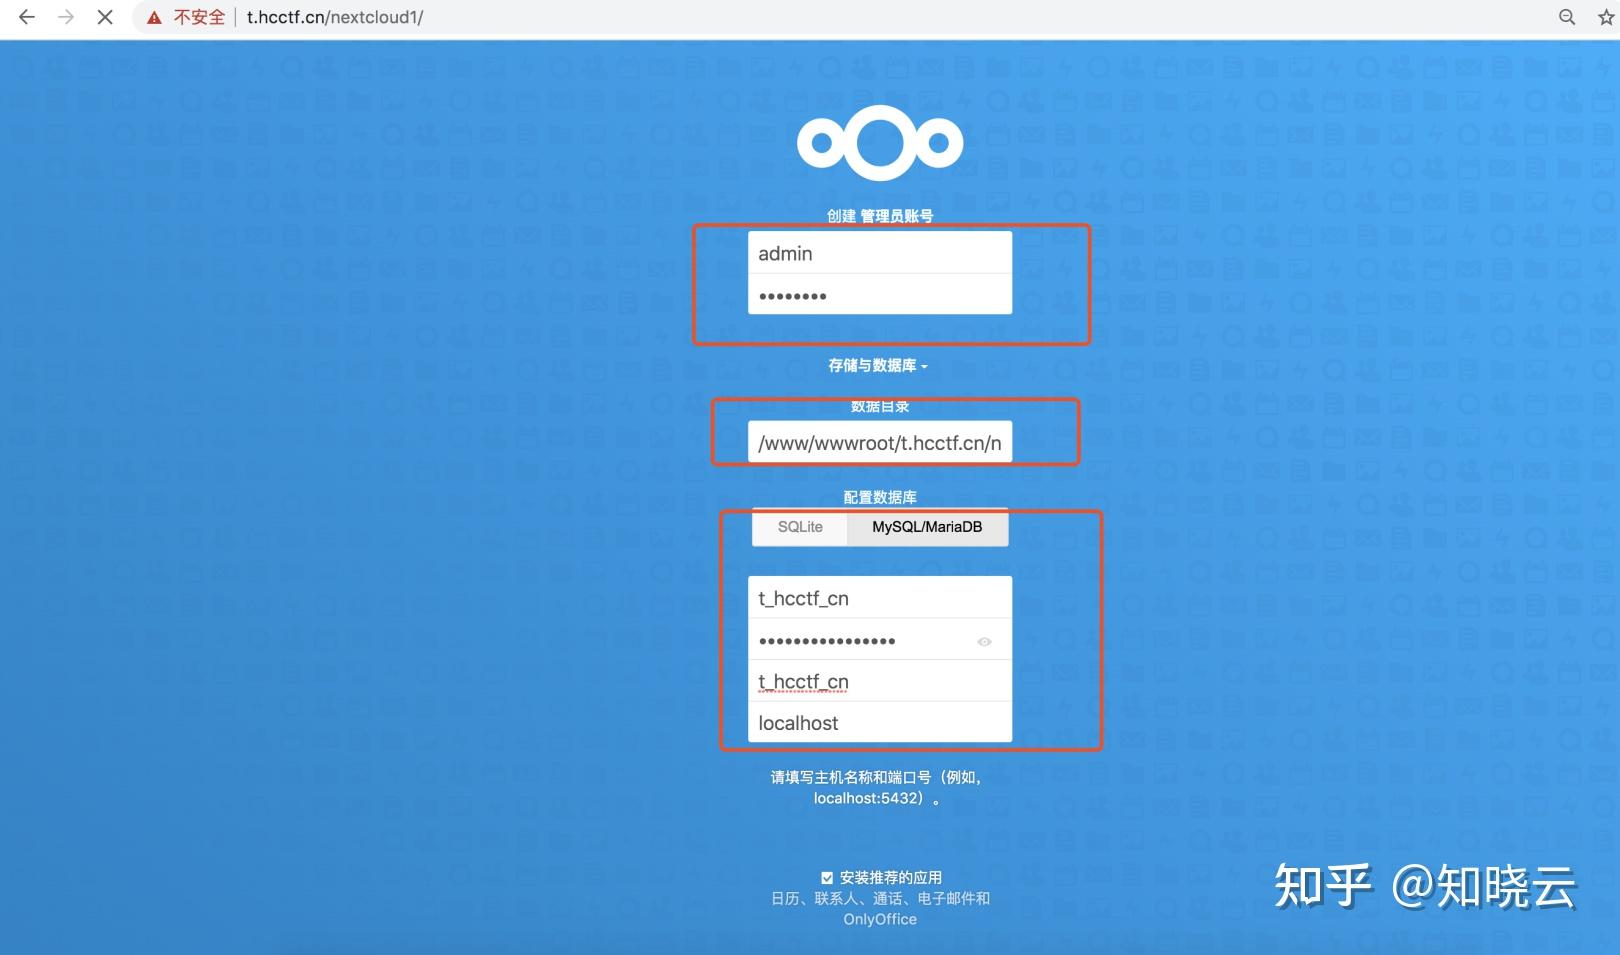Stop page loading with the X icon
The image size is (1620, 955).
point(104,17)
